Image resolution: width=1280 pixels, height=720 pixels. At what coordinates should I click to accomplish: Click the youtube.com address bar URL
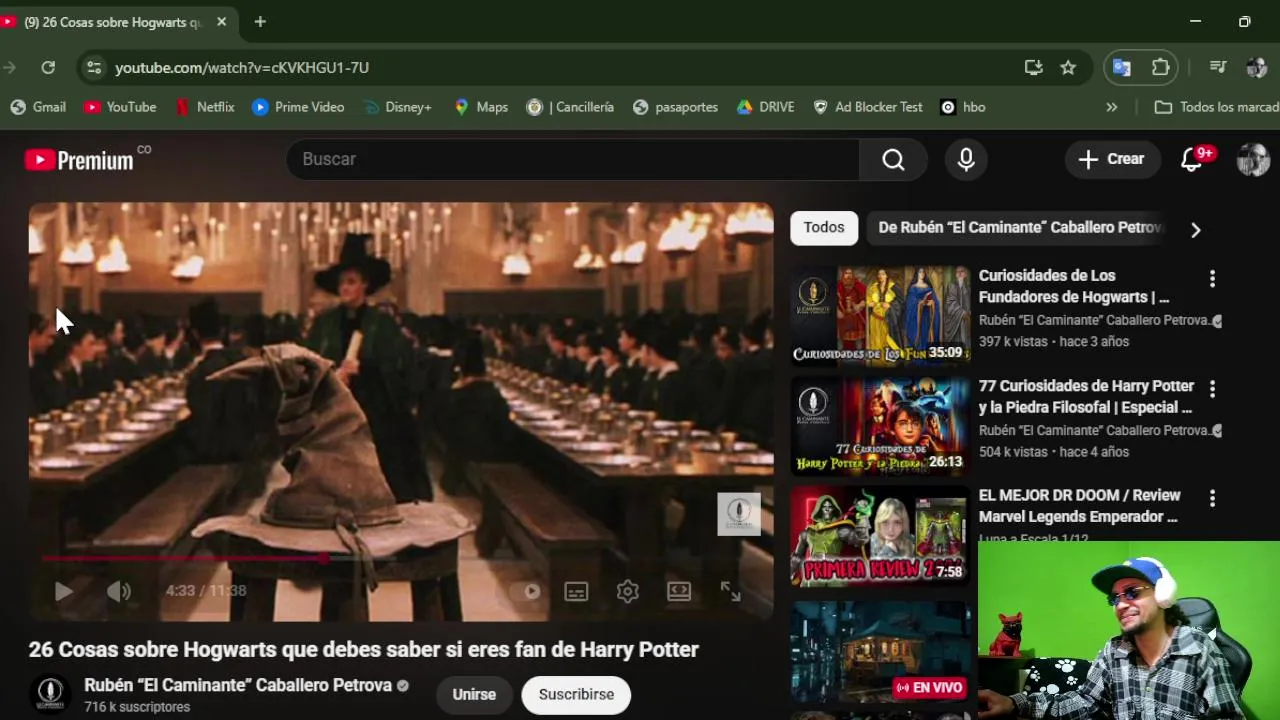tap(242, 67)
